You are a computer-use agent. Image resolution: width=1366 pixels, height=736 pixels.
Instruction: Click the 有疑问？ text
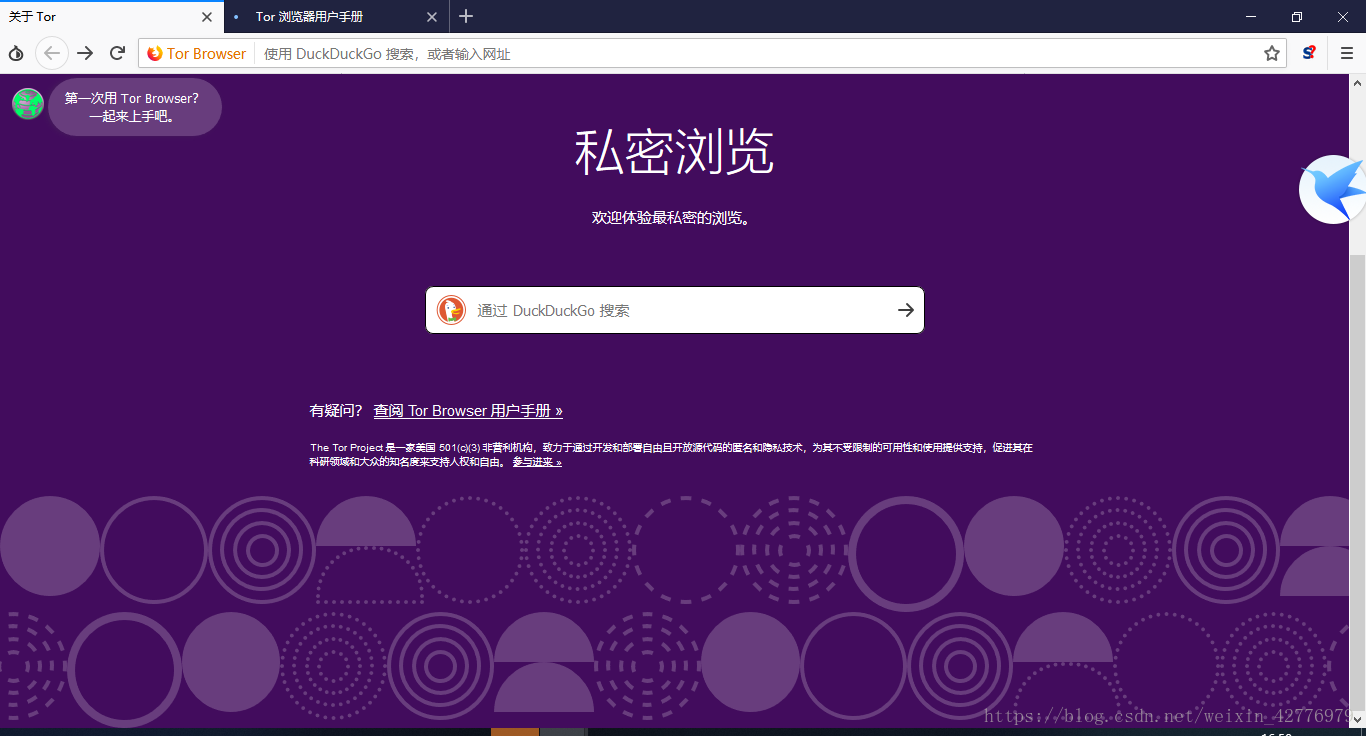coord(336,411)
